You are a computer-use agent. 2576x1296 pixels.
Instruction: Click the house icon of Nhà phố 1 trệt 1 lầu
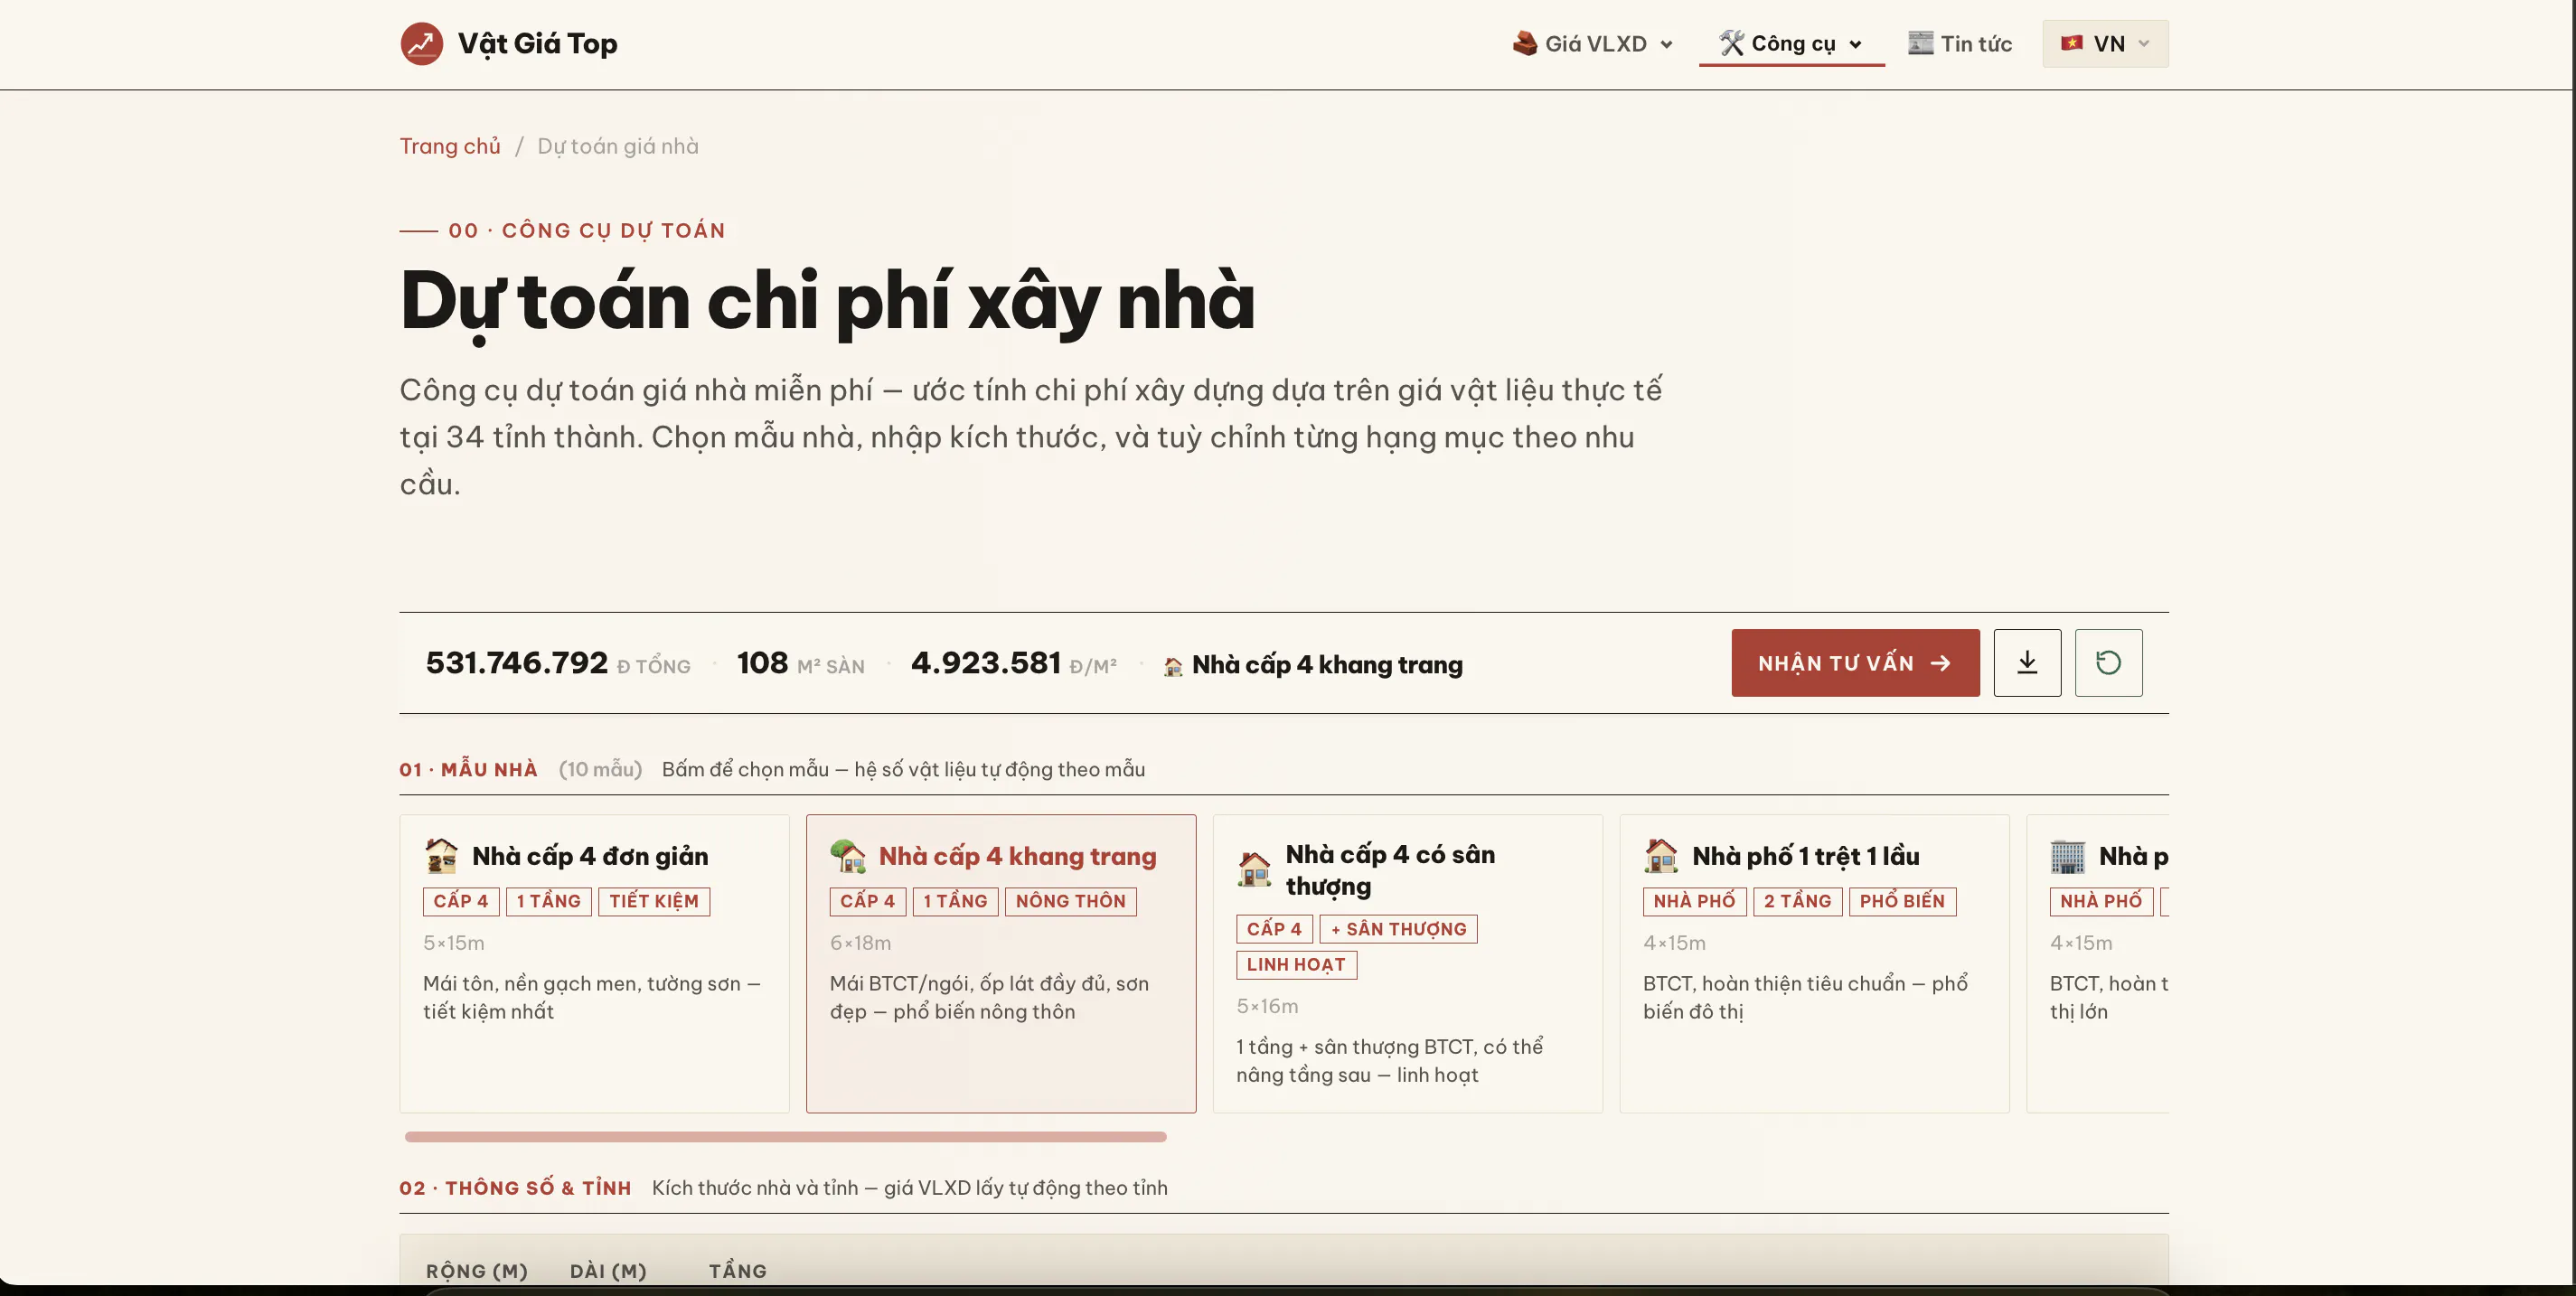pyautogui.click(x=1661, y=856)
